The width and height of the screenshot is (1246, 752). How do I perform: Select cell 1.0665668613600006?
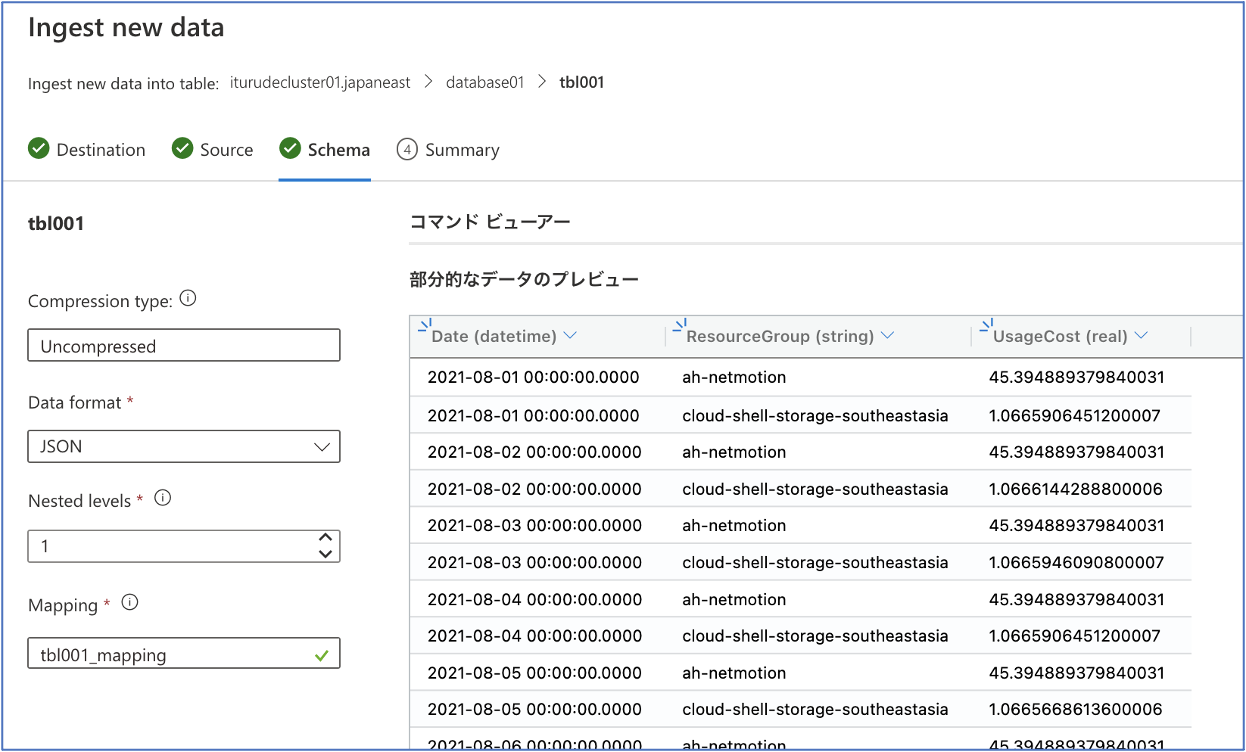[1075, 709]
